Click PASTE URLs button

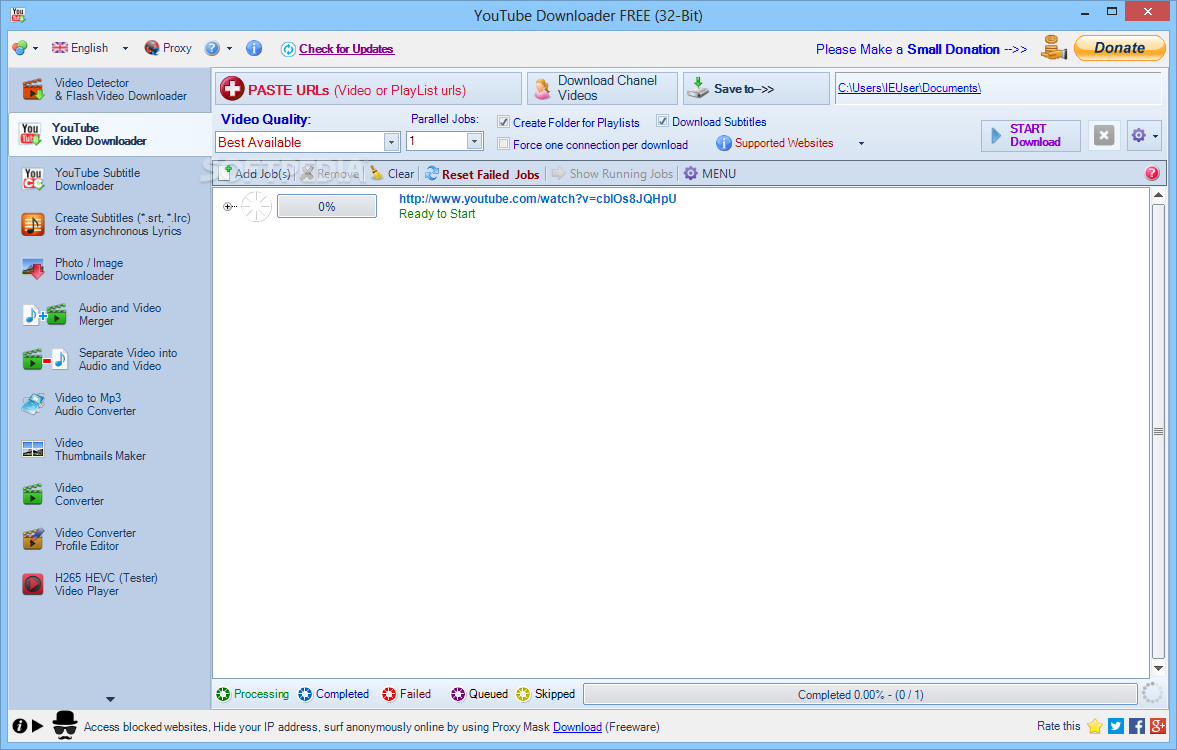[x=368, y=89]
